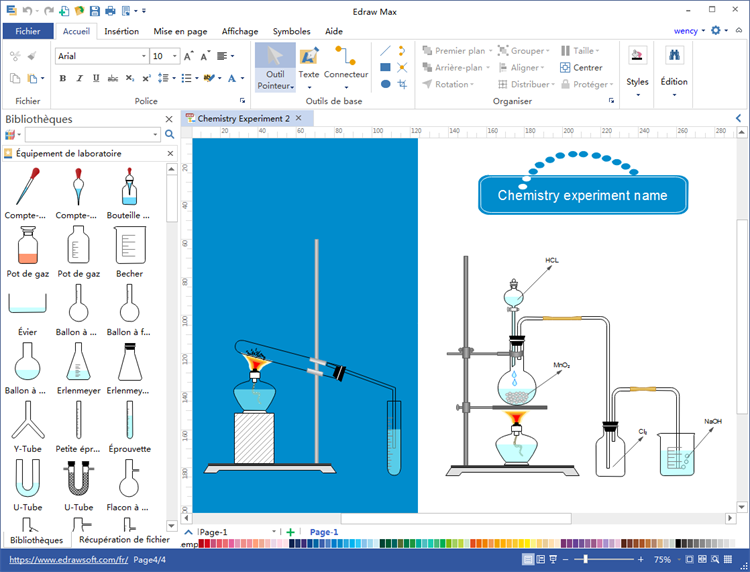This screenshot has width=750, height=572.
Task: Switch to Mise en page tab
Action: click(x=181, y=31)
